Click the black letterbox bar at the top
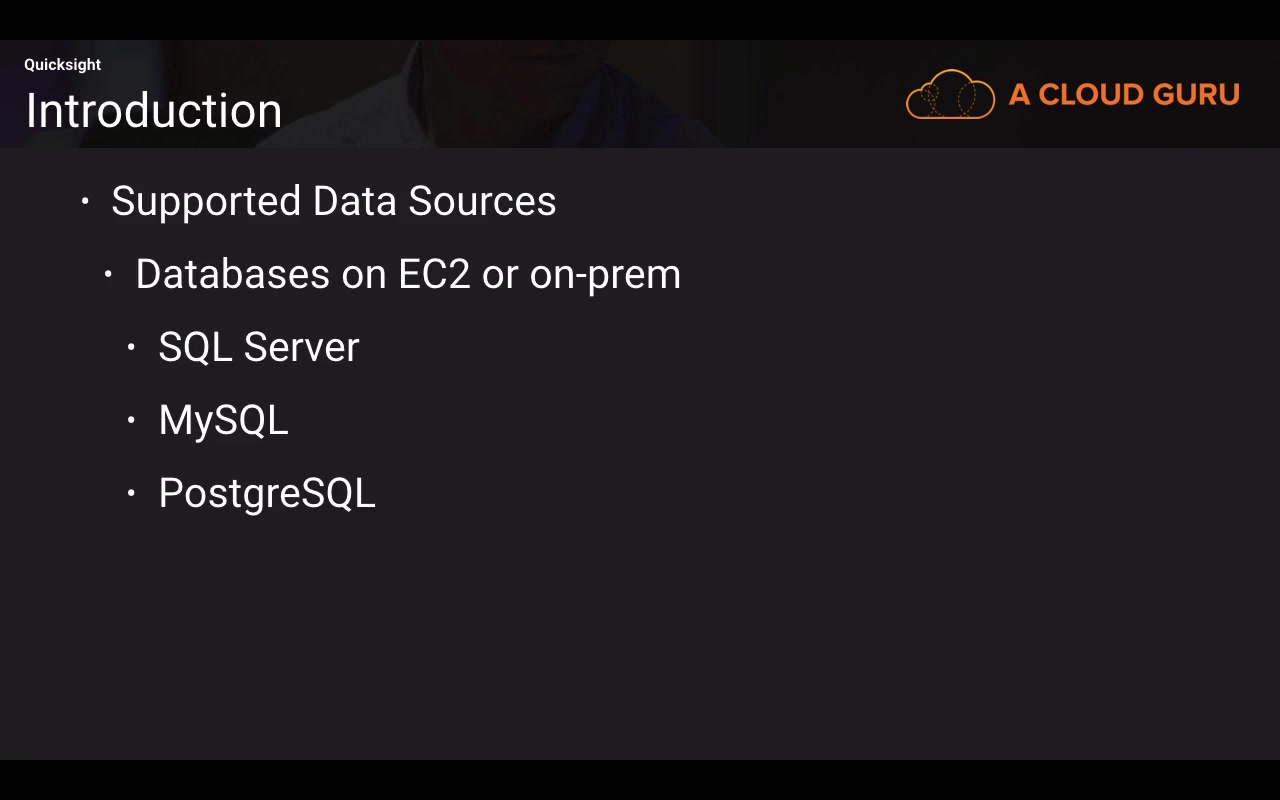 [x=640, y=19]
